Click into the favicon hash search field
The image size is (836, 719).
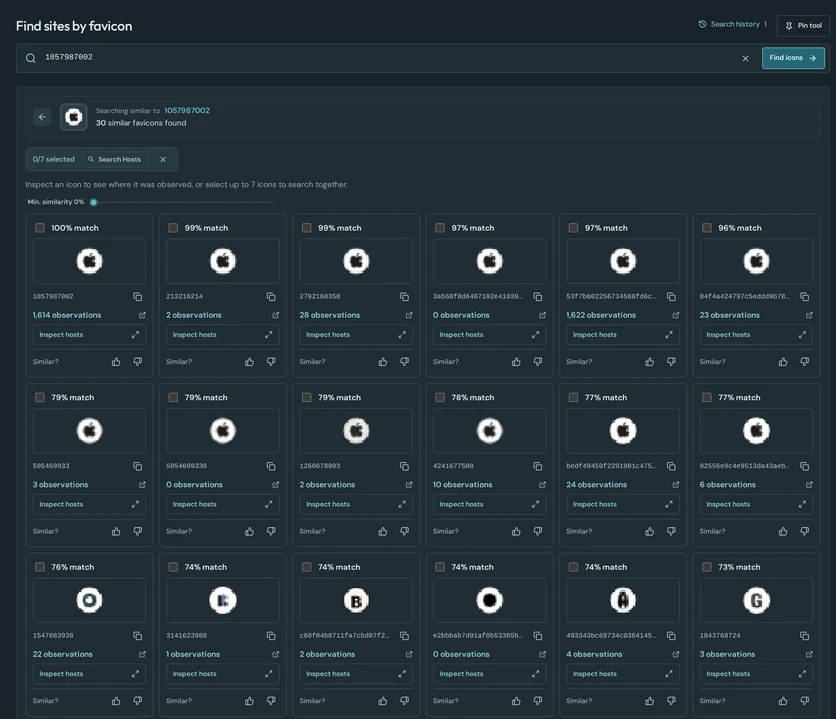pyautogui.click(x=389, y=58)
